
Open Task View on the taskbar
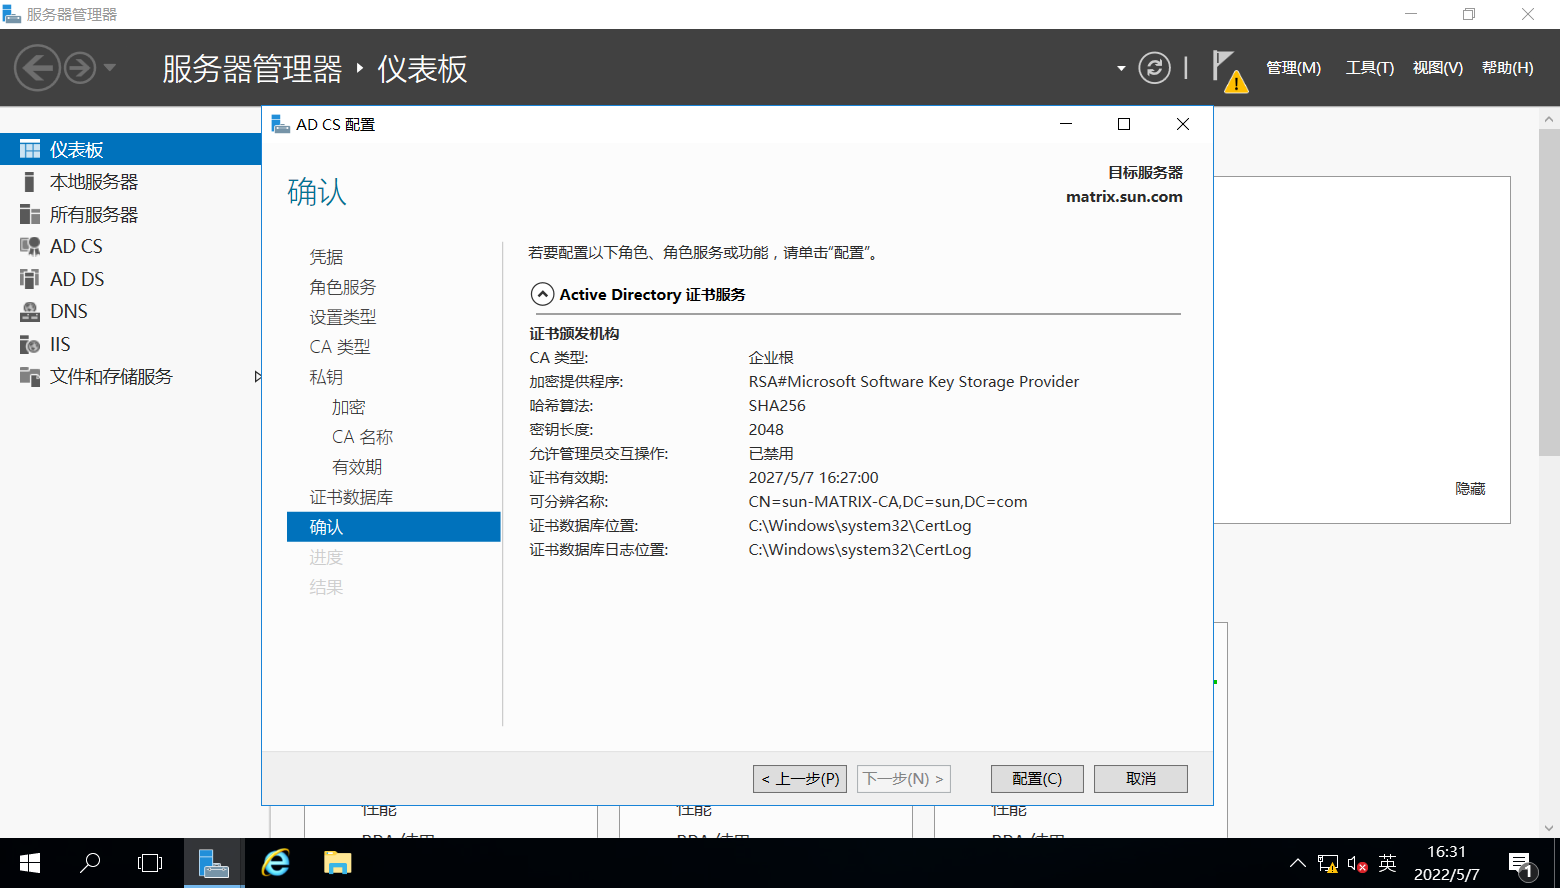tap(150, 863)
